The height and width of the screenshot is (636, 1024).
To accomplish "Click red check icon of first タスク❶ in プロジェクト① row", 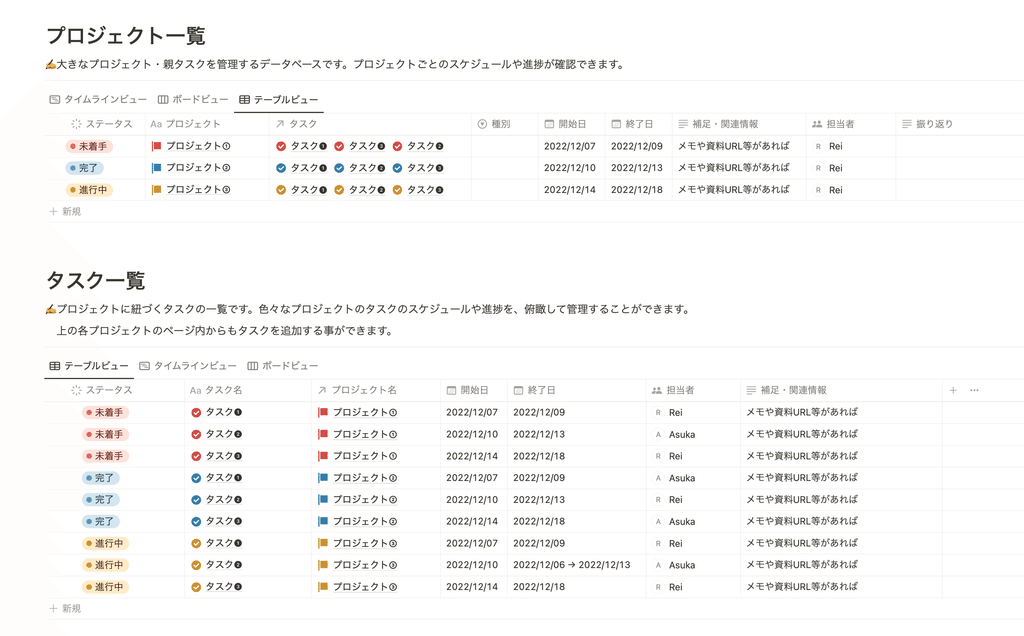I will coord(281,146).
